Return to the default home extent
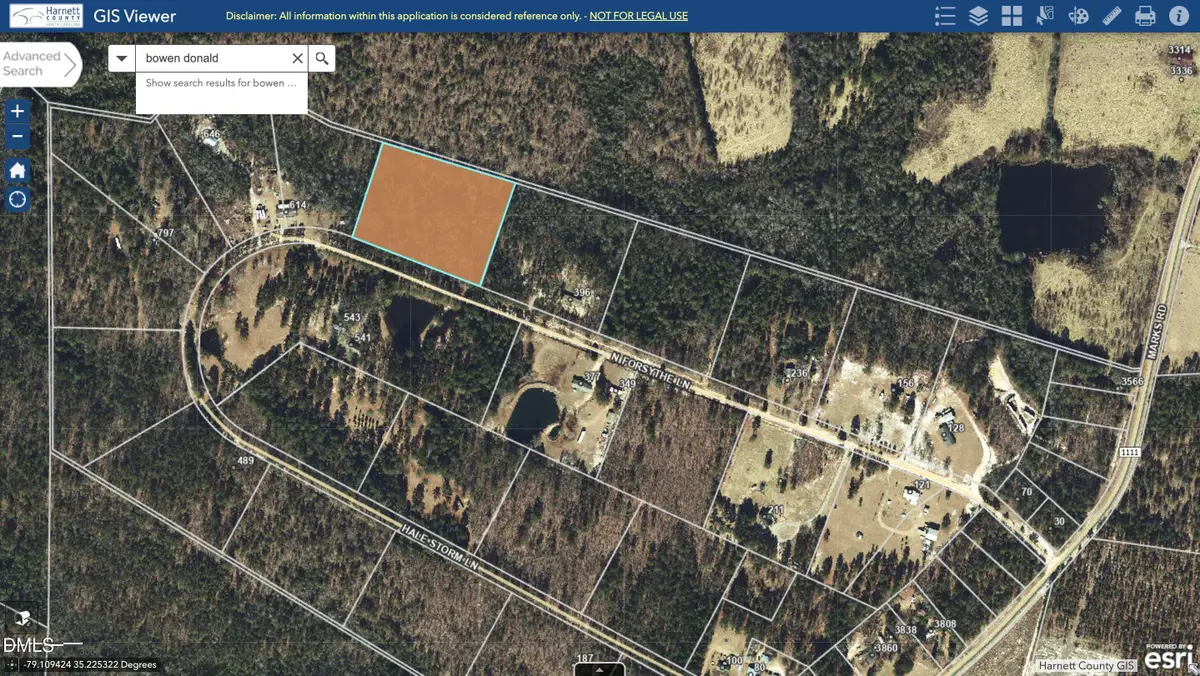This screenshot has width=1200, height=676. pos(17,170)
